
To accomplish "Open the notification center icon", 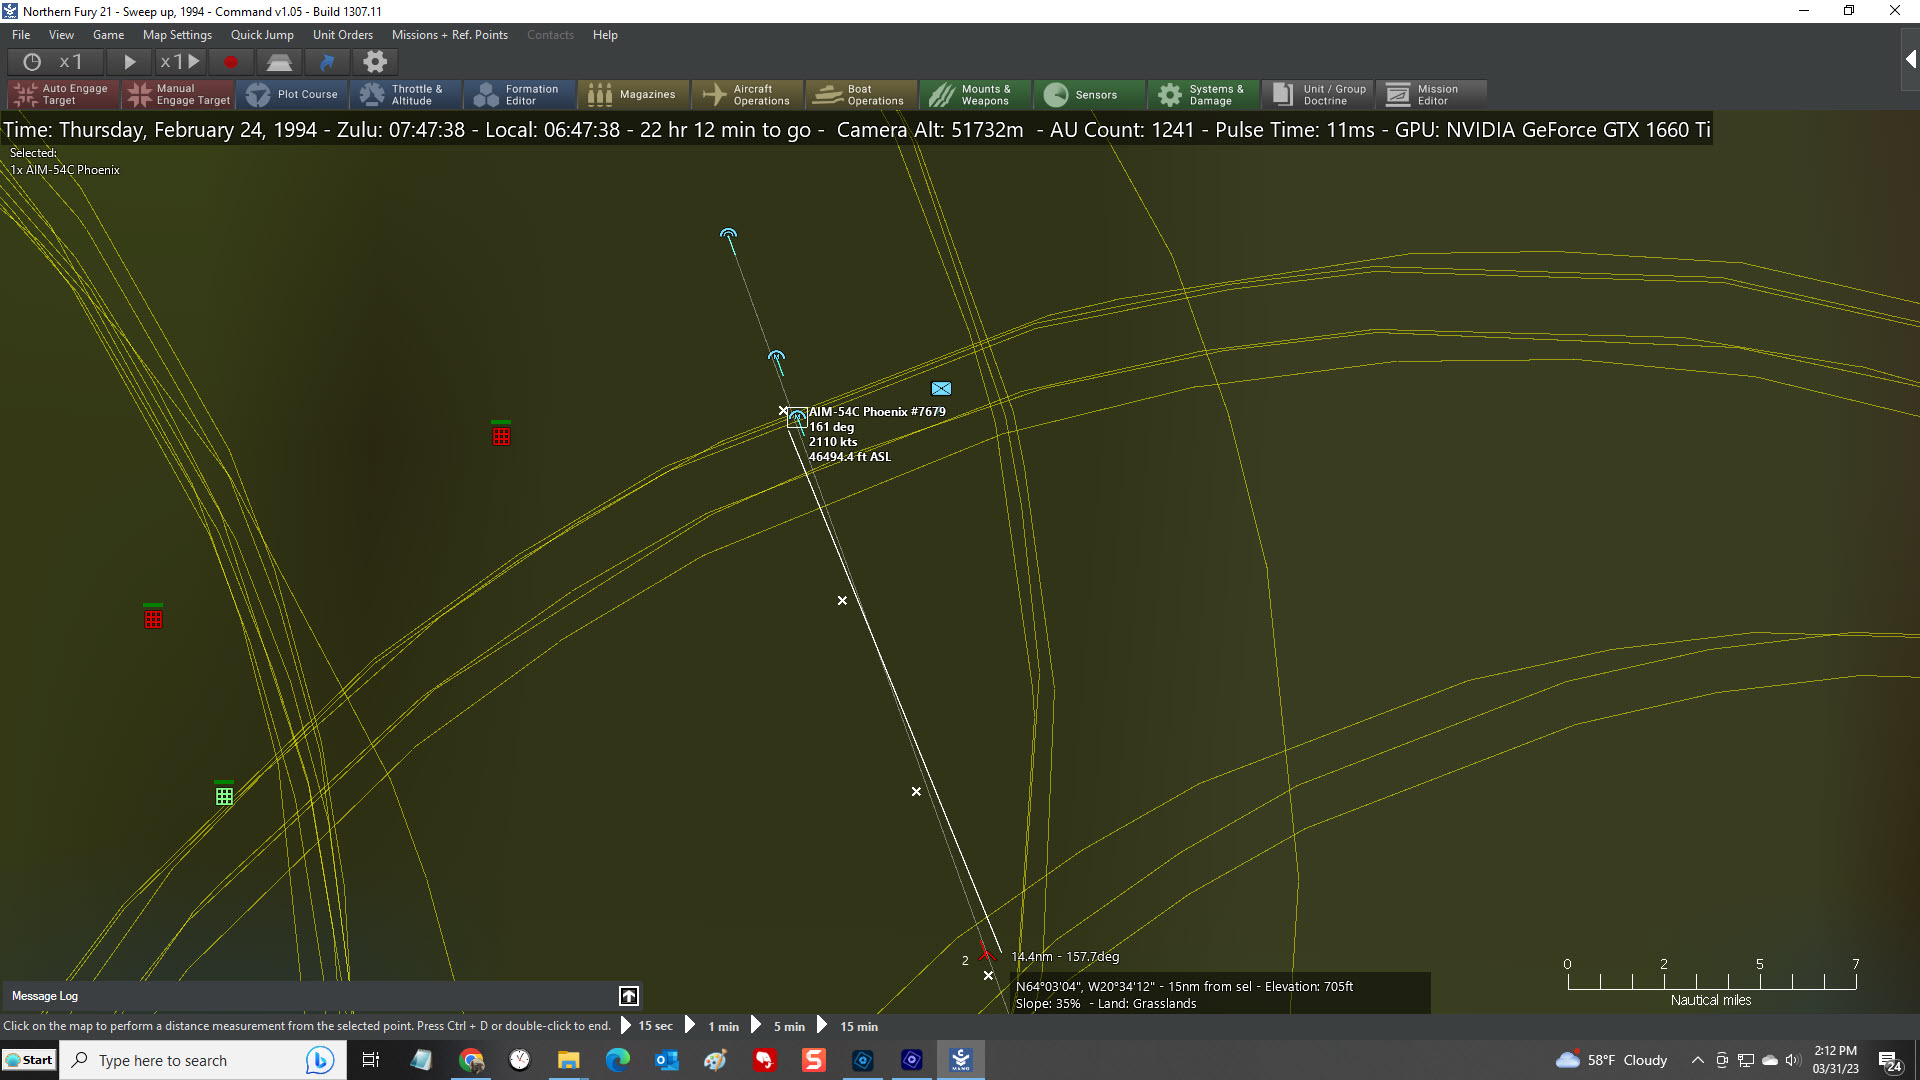I will (x=1889, y=1061).
